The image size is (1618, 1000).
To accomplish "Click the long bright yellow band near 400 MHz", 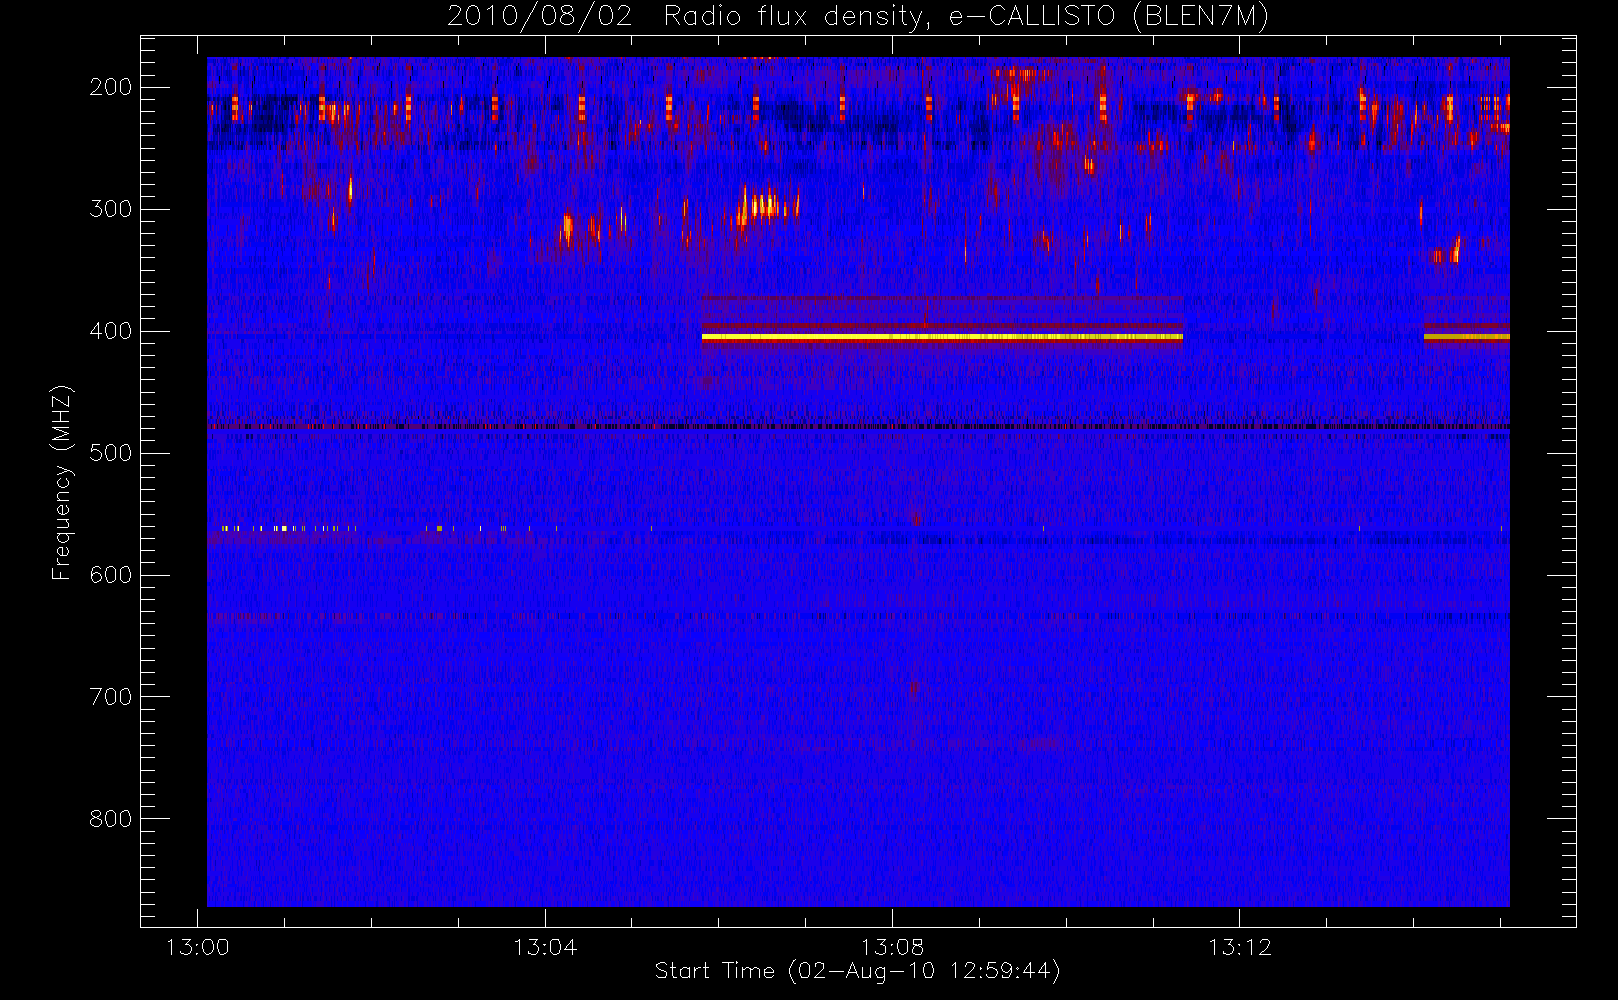I will click(942, 337).
